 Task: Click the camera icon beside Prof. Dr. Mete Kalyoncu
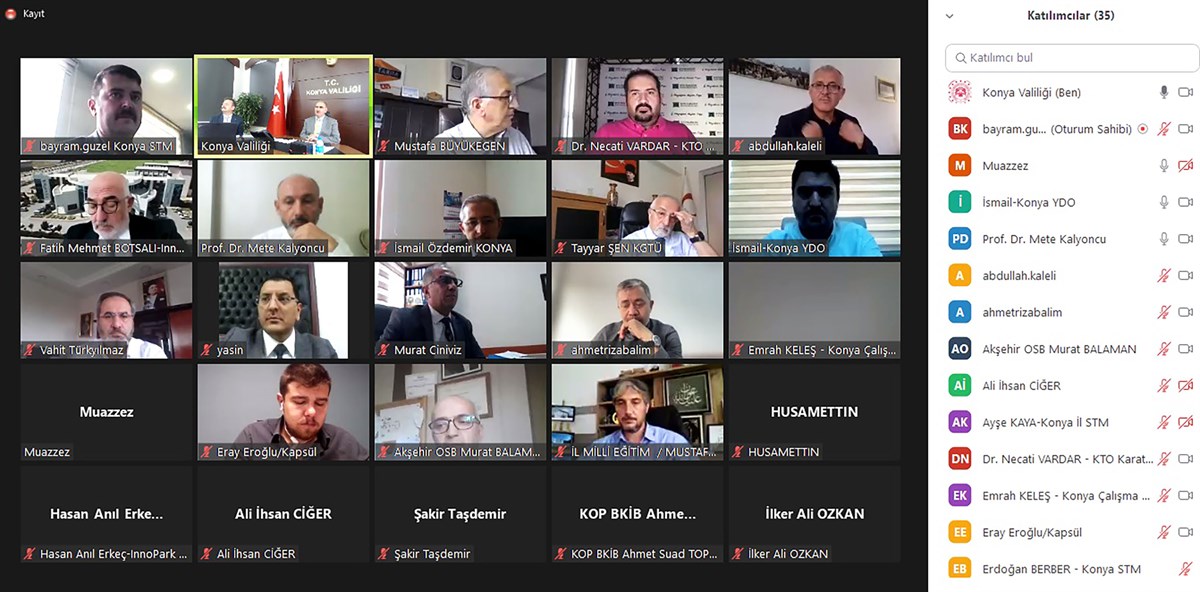pos(1185,239)
